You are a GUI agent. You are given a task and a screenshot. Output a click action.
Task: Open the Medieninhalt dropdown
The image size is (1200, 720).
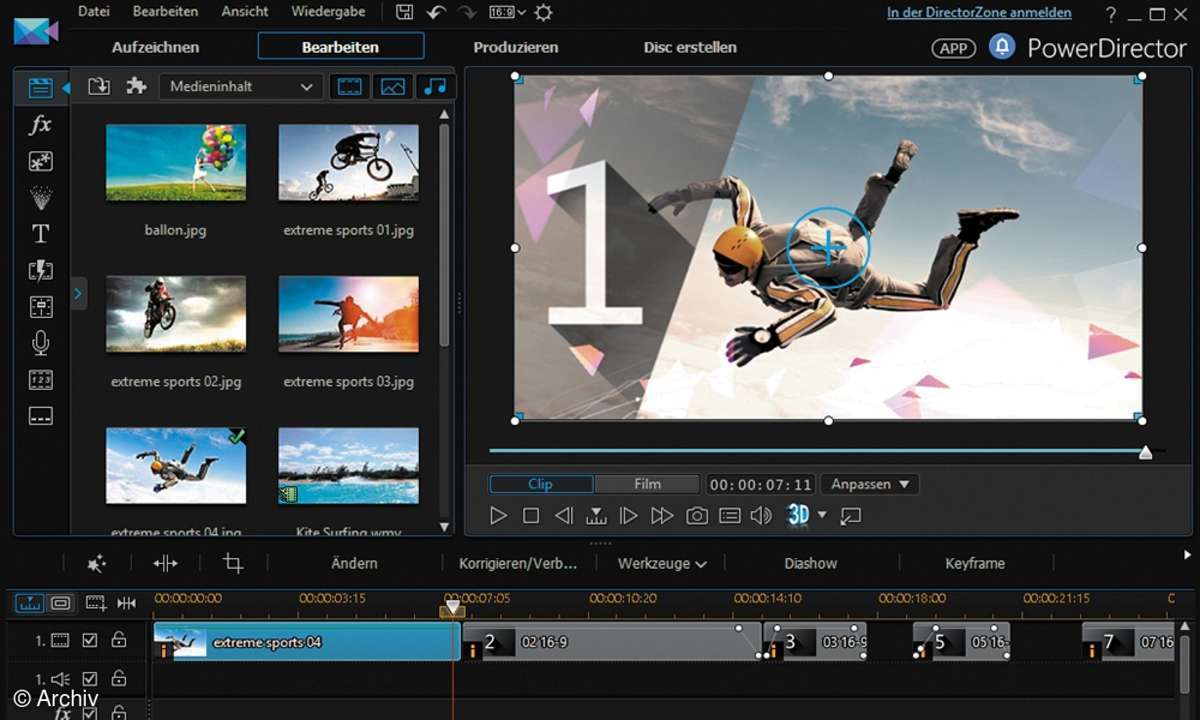tap(240, 87)
